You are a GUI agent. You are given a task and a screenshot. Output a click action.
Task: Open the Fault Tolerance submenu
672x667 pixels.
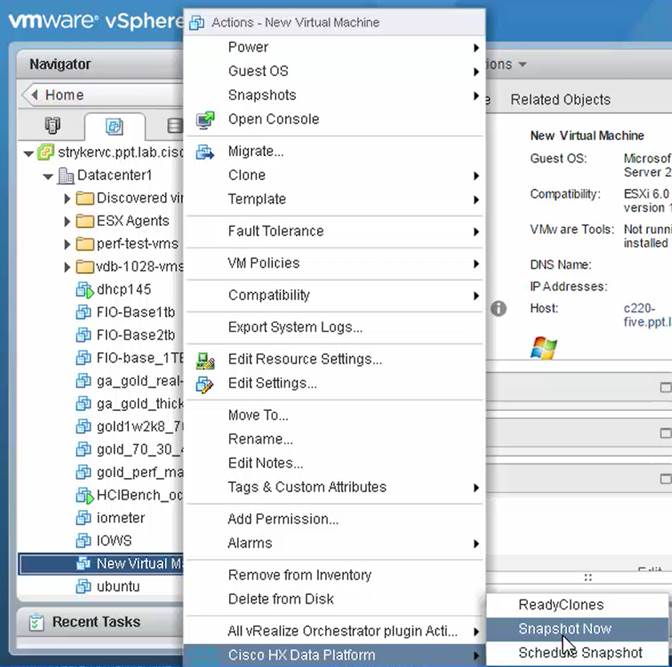(334, 231)
